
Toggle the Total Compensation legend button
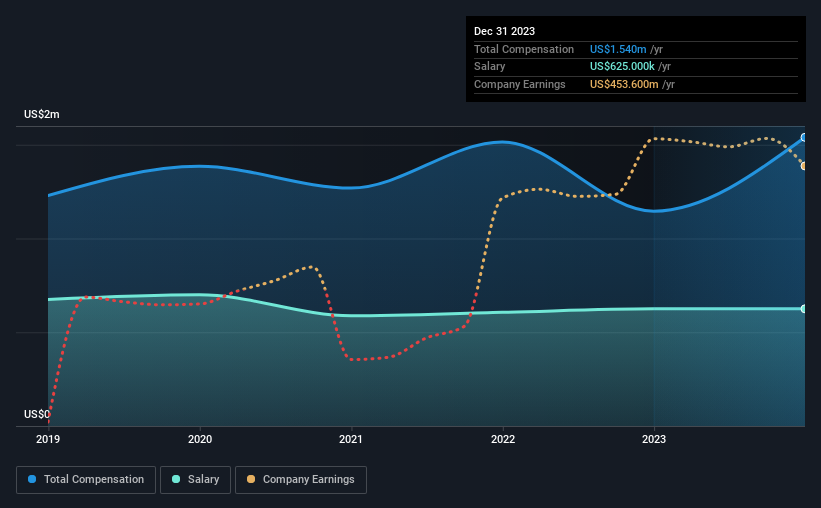click(86, 480)
